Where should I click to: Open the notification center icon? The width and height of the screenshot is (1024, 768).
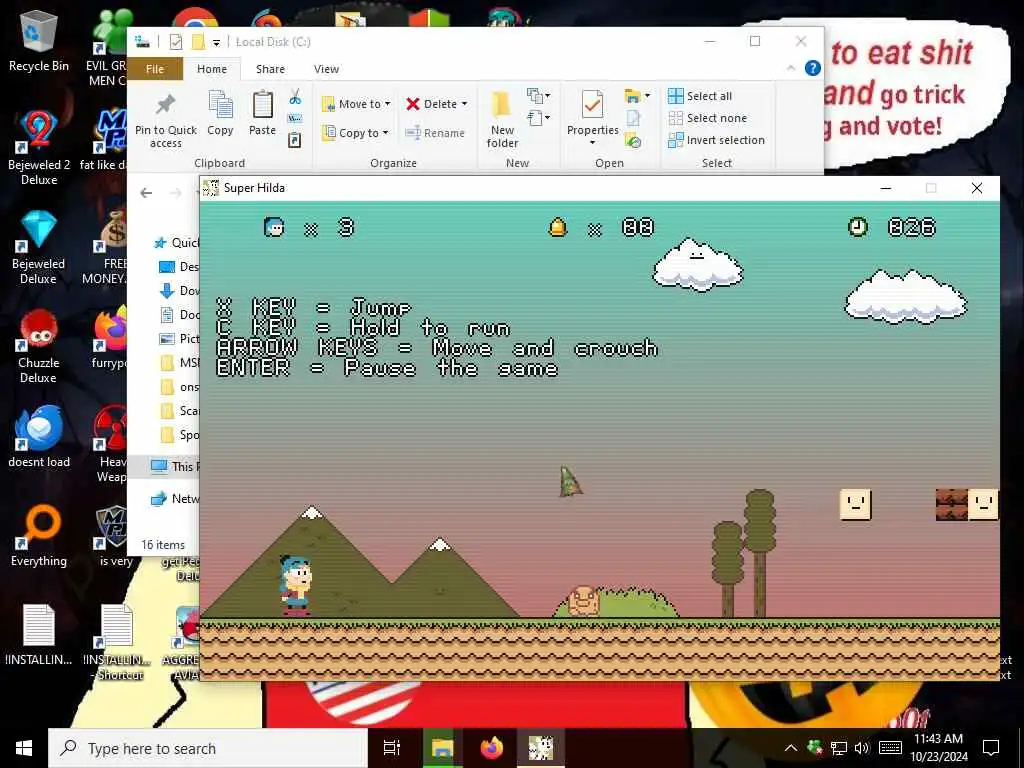(991, 748)
